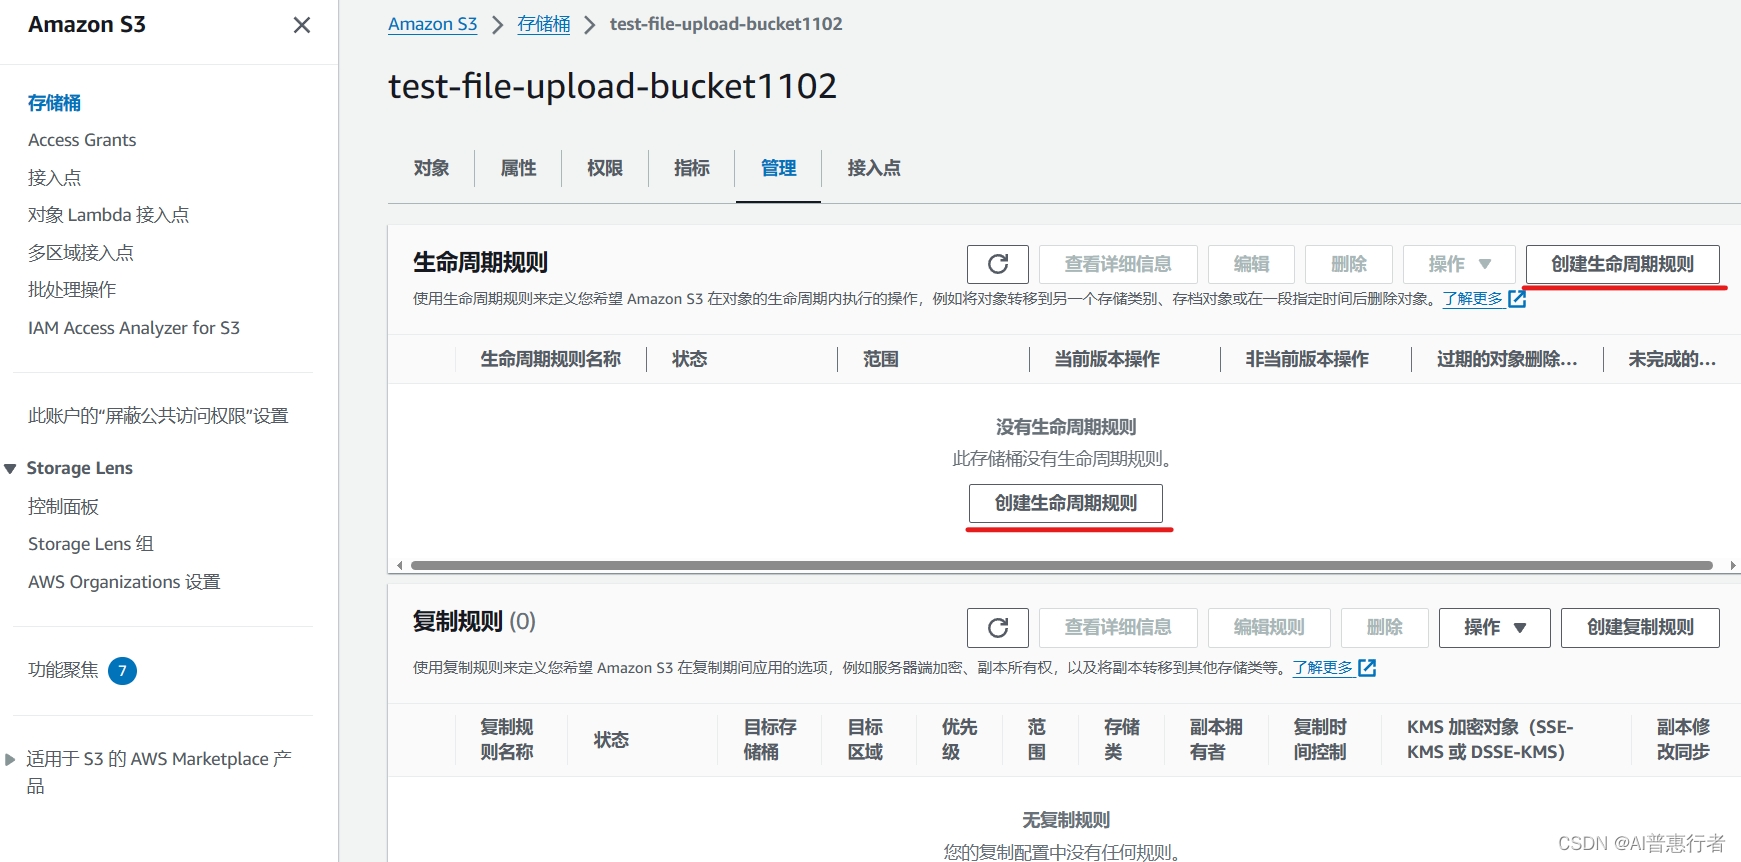The width and height of the screenshot is (1741, 862).
Task: Click 查看详细信息 in replication rules section
Action: point(1118,627)
